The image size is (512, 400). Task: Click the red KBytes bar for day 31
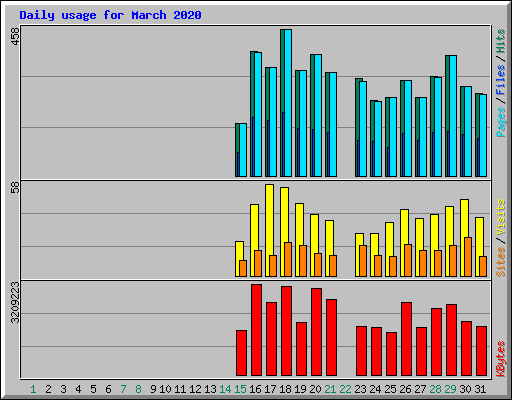click(x=482, y=351)
